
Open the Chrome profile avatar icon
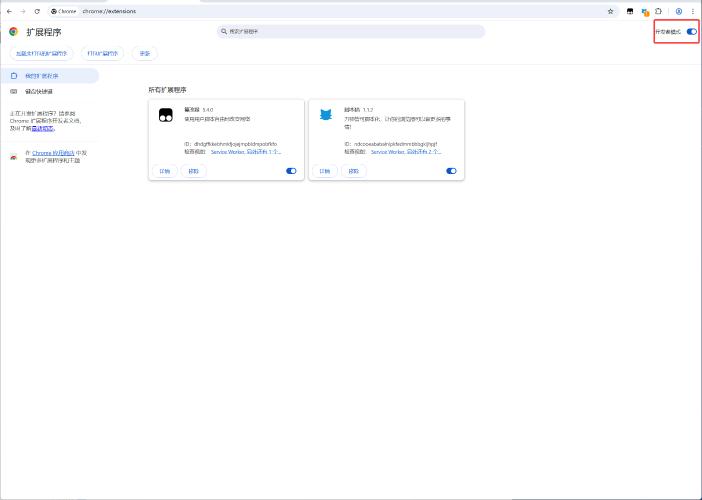(679, 11)
